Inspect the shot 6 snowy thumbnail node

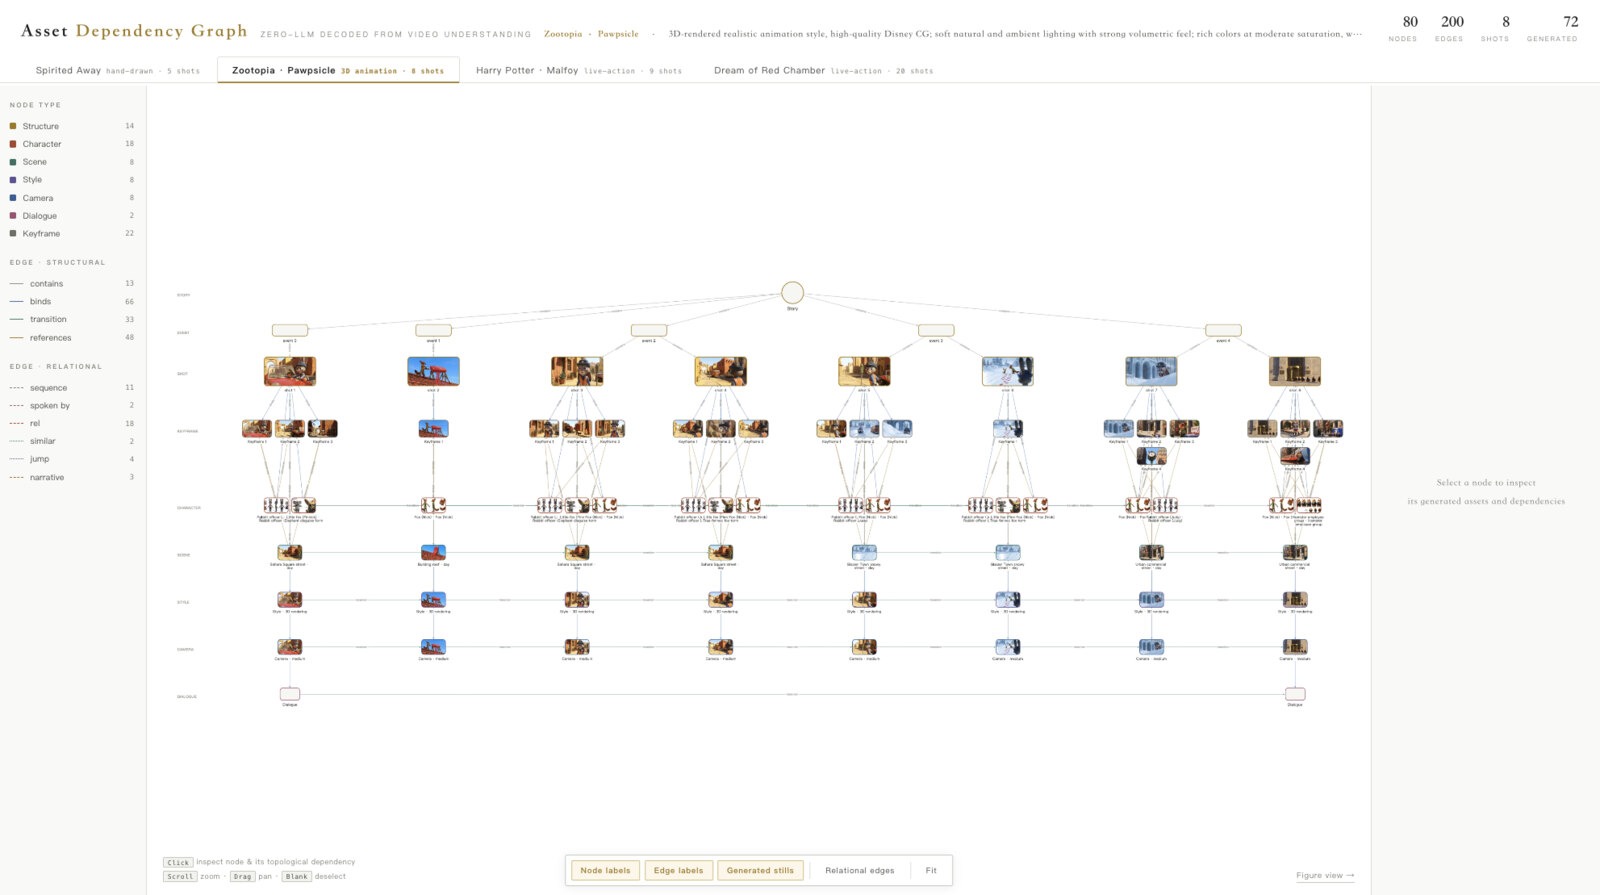click(1007, 371)
